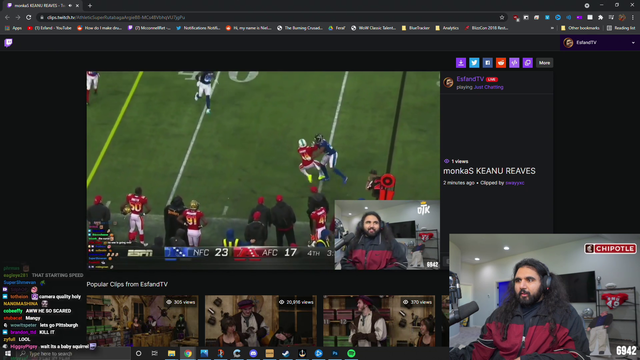Share the clip on Reddit
This screenshot has height=360, width=640.
pos(501,62)
